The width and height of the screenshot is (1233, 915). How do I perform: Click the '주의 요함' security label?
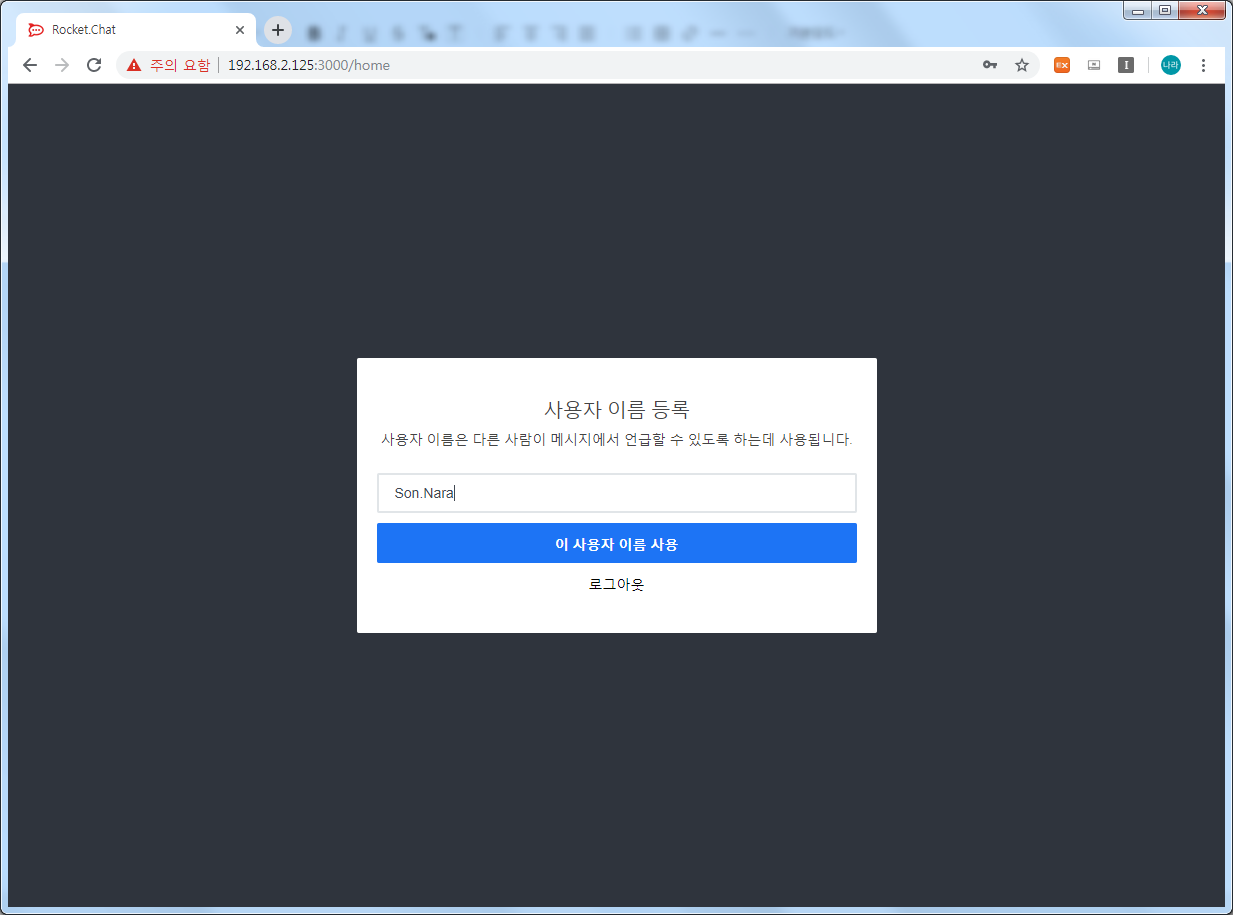click(180, 65)
